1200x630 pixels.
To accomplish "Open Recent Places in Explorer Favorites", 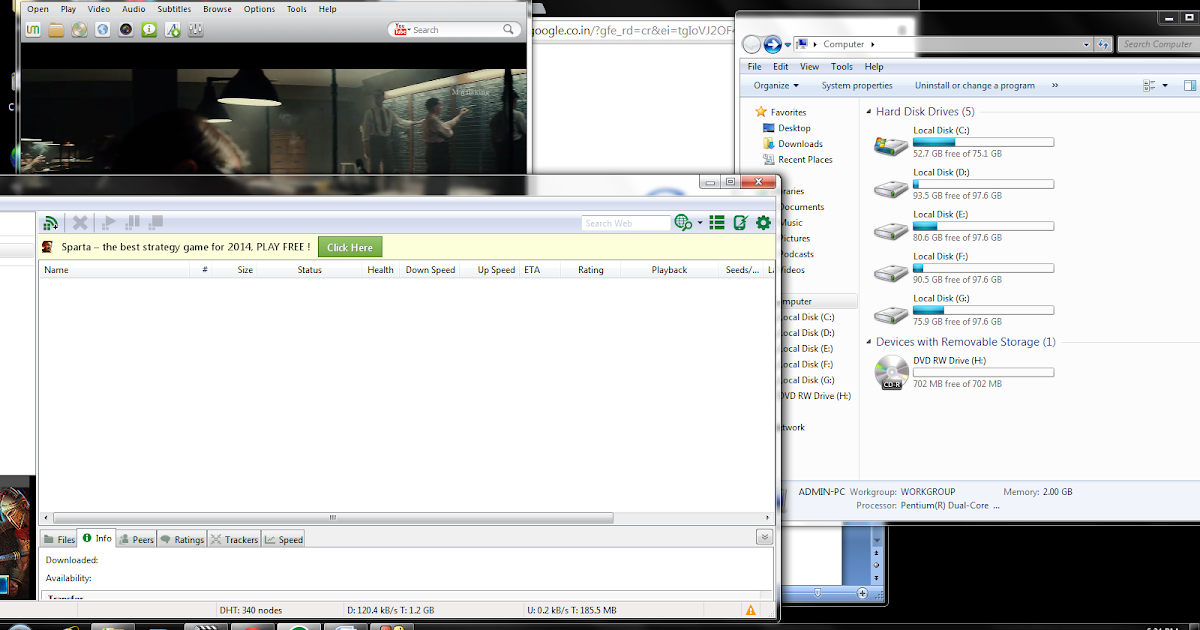I will tap(797, 160).
